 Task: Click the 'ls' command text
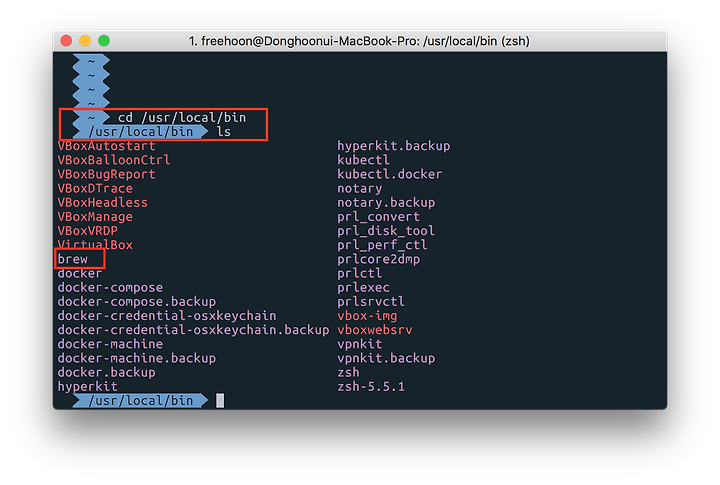click(224, 132)
